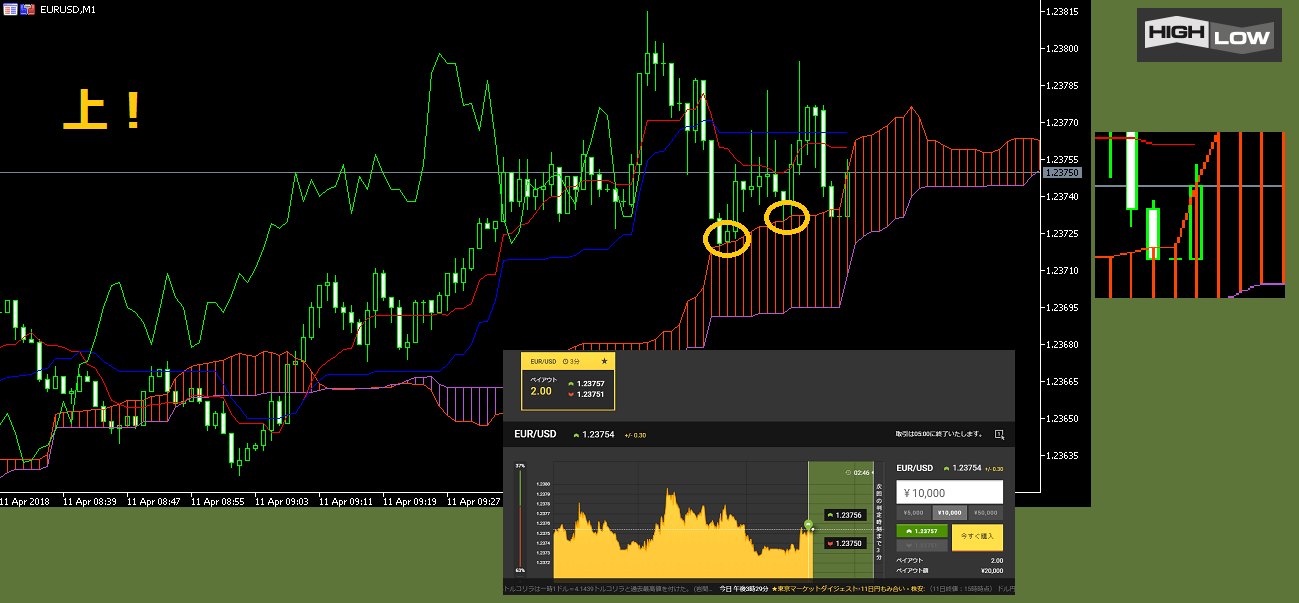The height and width of the screenshot is (603, 1299).
Task: Click the clock icon next to 02:46
Action: [848, 472]
